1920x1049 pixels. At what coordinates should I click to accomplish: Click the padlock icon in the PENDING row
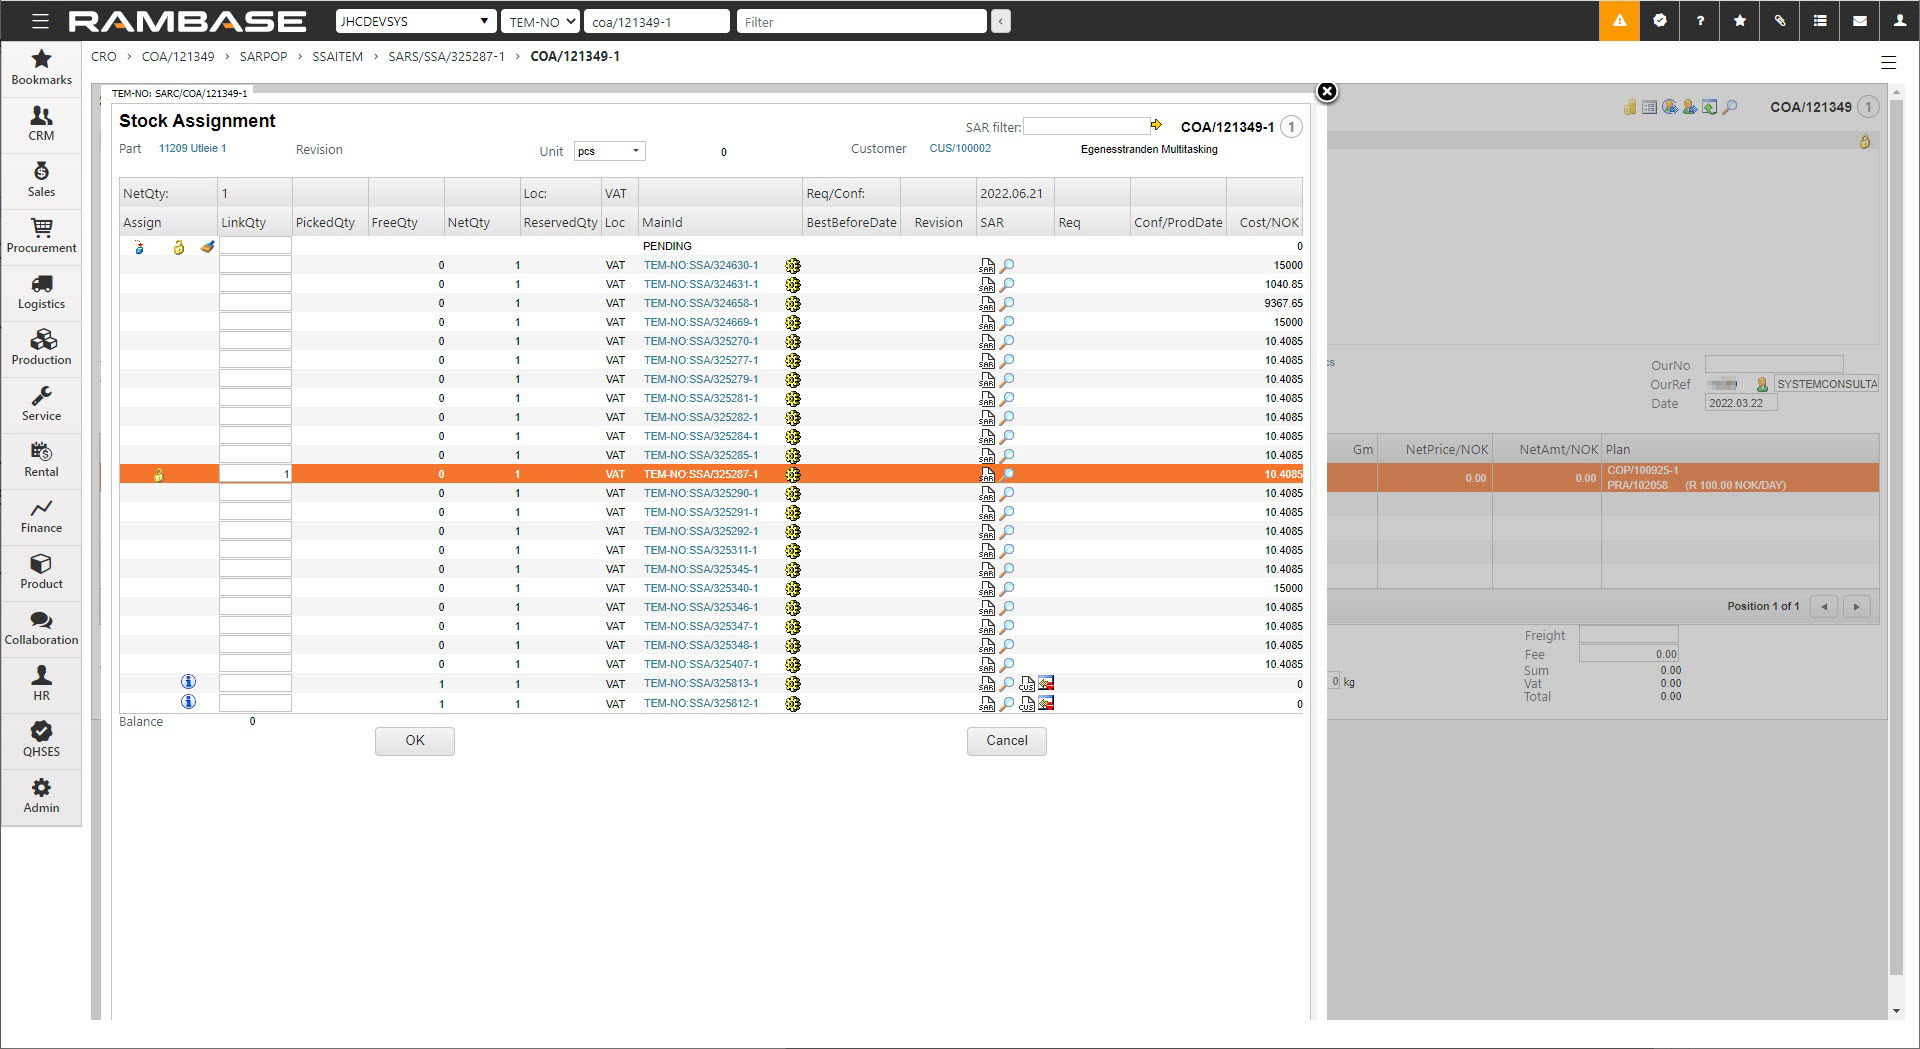coord(179,247)
